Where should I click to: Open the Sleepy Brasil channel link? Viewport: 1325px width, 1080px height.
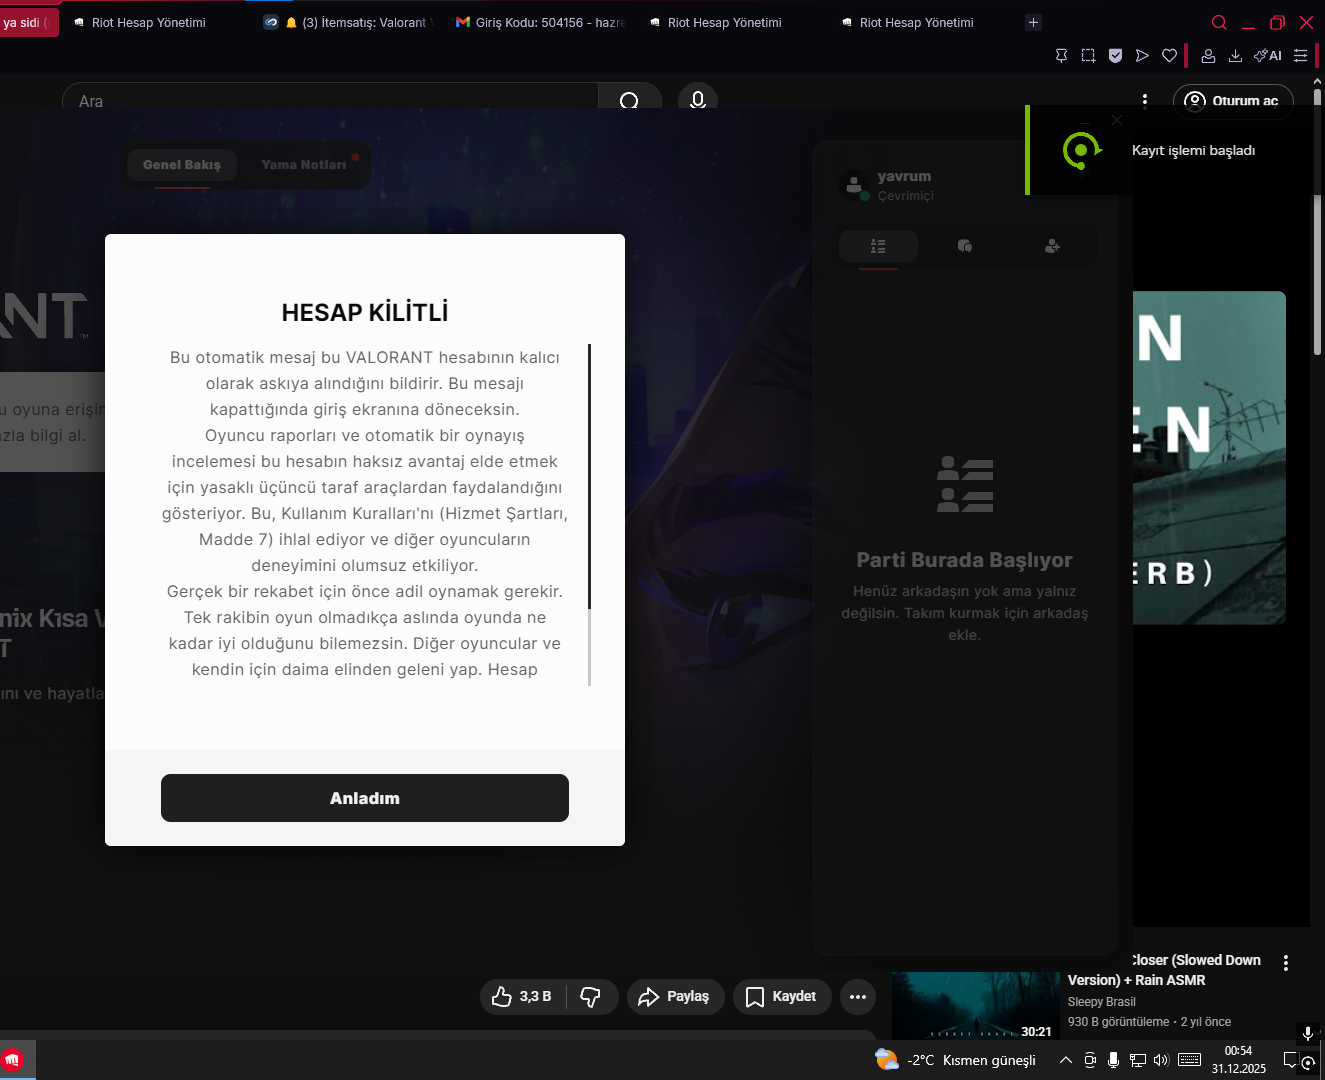1102,1002
